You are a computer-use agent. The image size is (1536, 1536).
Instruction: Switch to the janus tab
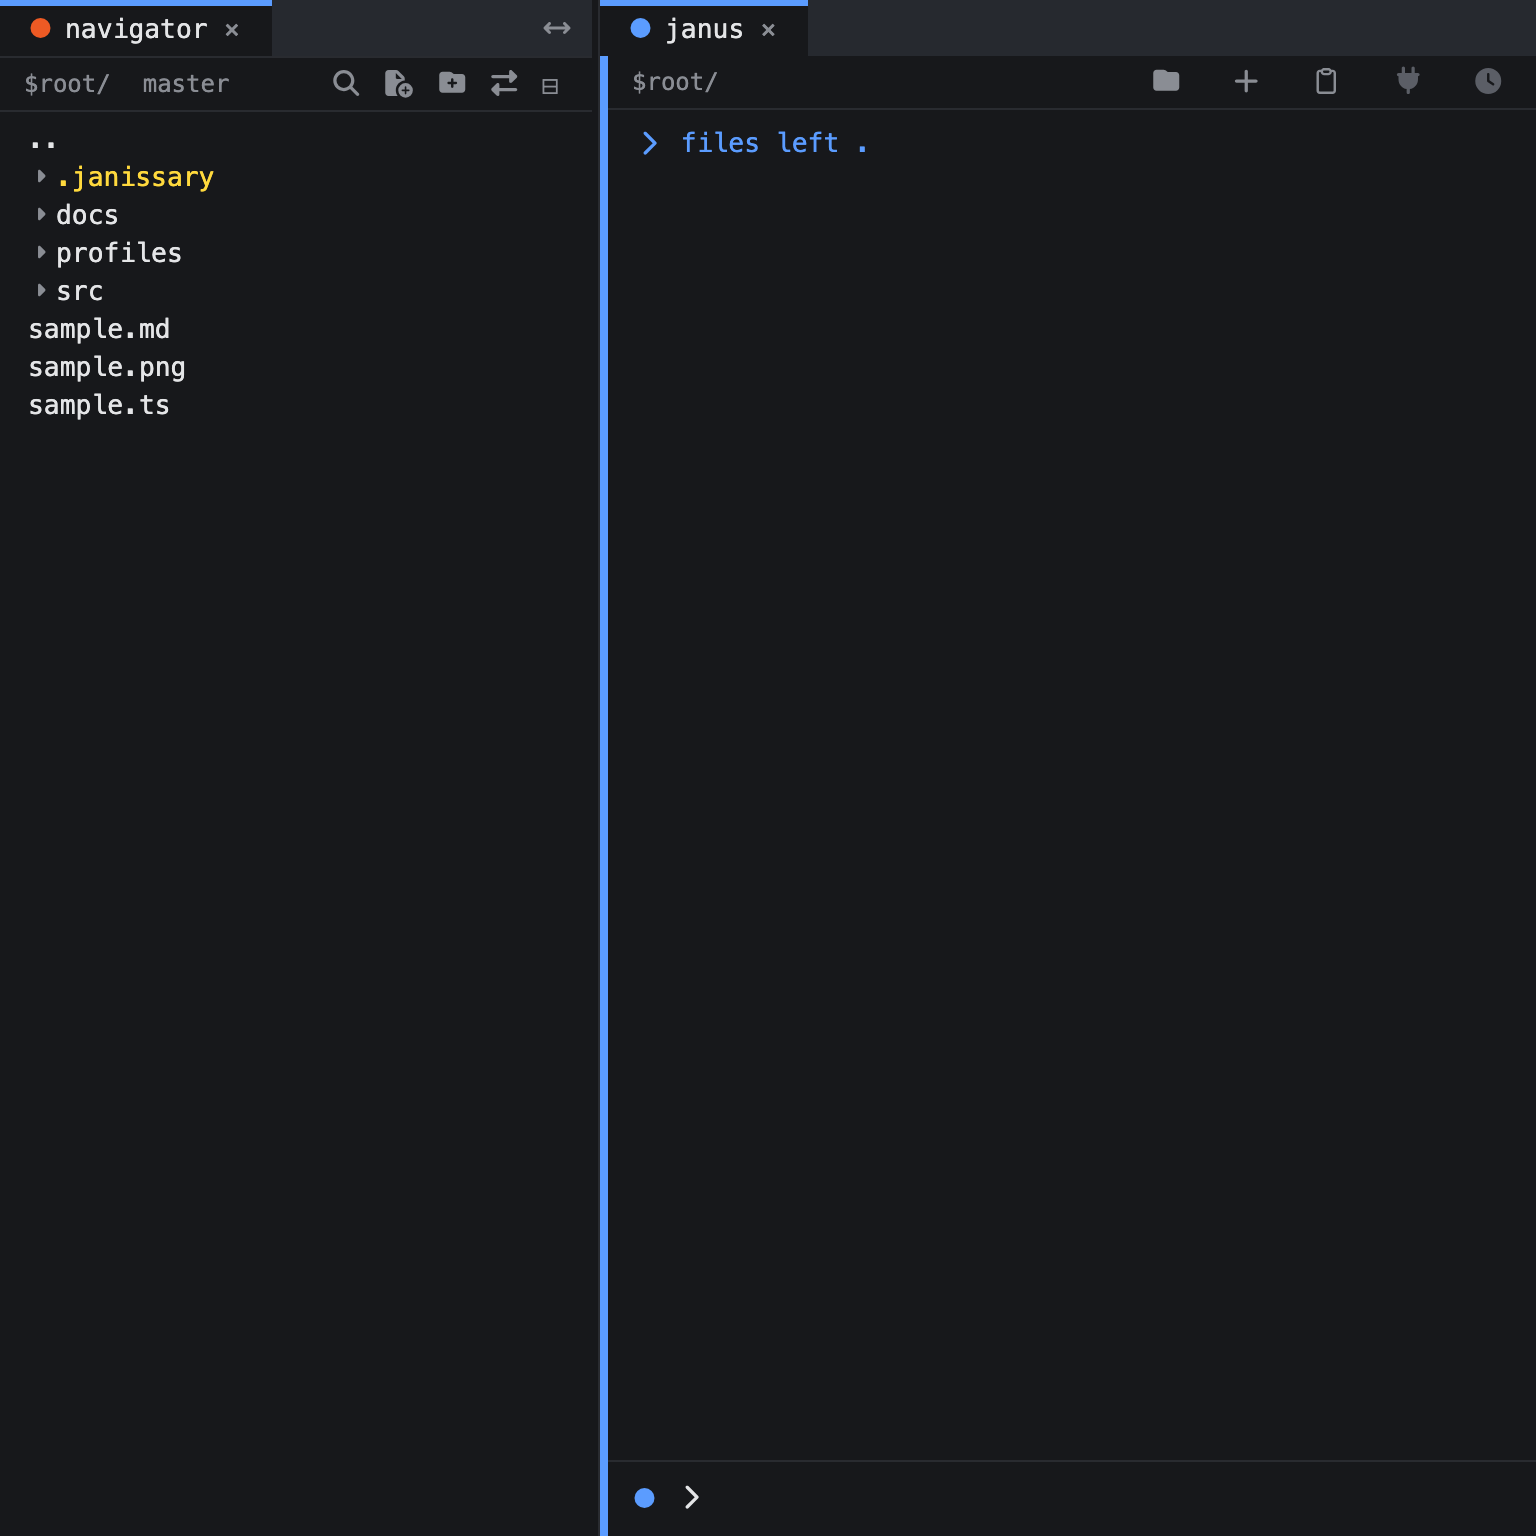[x=704, y=29]
